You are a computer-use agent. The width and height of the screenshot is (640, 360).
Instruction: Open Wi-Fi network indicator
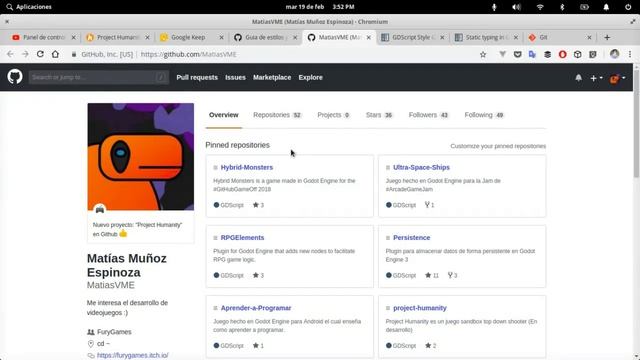[x=540, y=7]
